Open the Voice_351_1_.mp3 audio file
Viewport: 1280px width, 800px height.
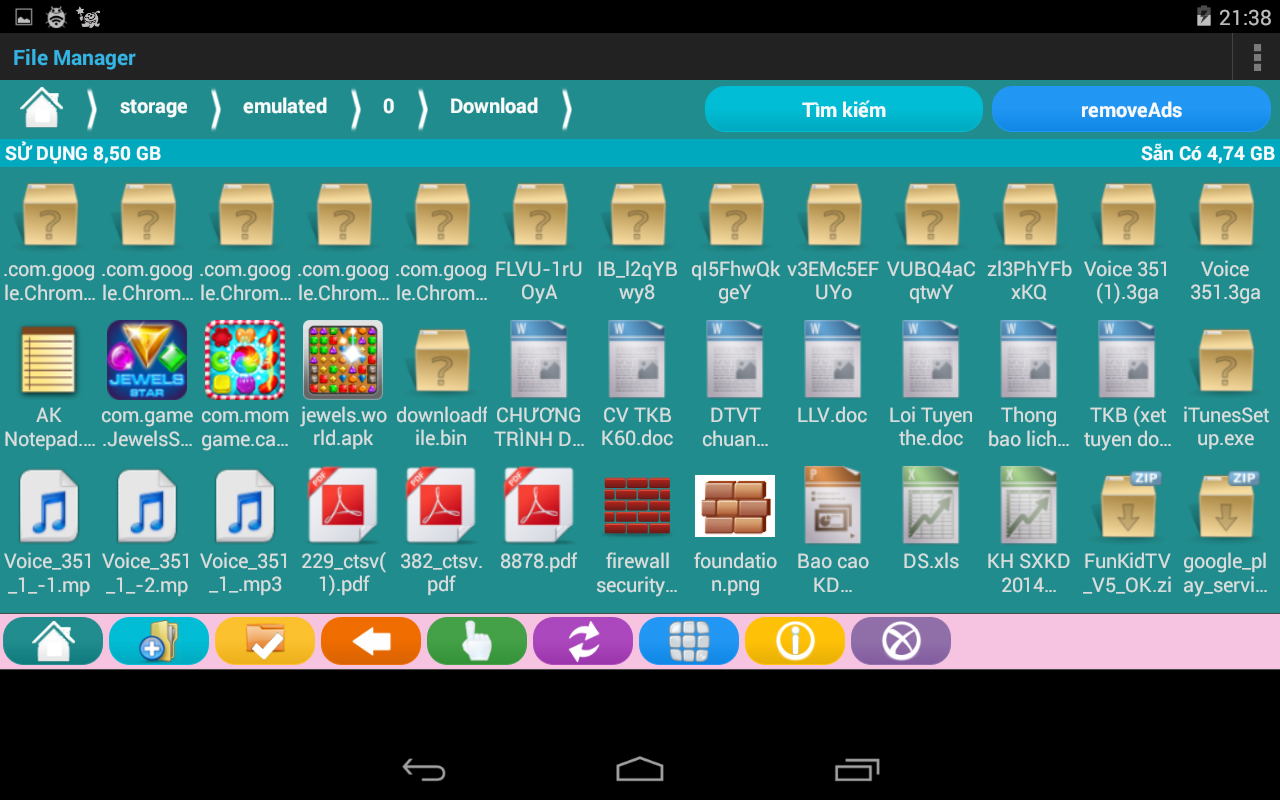click(245, 533)
